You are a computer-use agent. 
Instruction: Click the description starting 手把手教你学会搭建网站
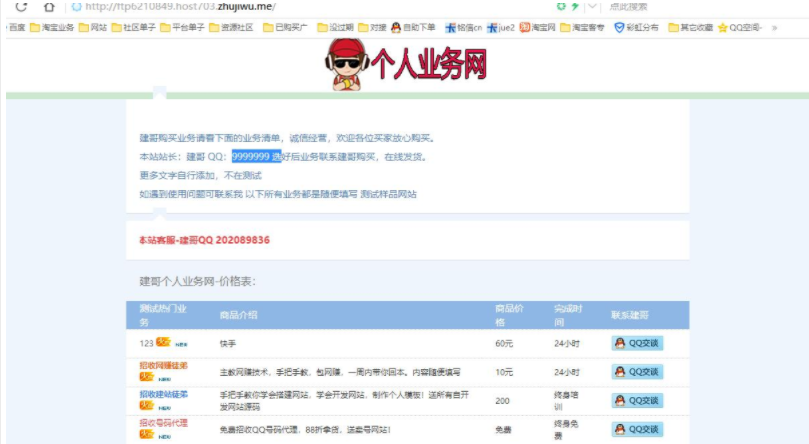click(x=344, y=401)
